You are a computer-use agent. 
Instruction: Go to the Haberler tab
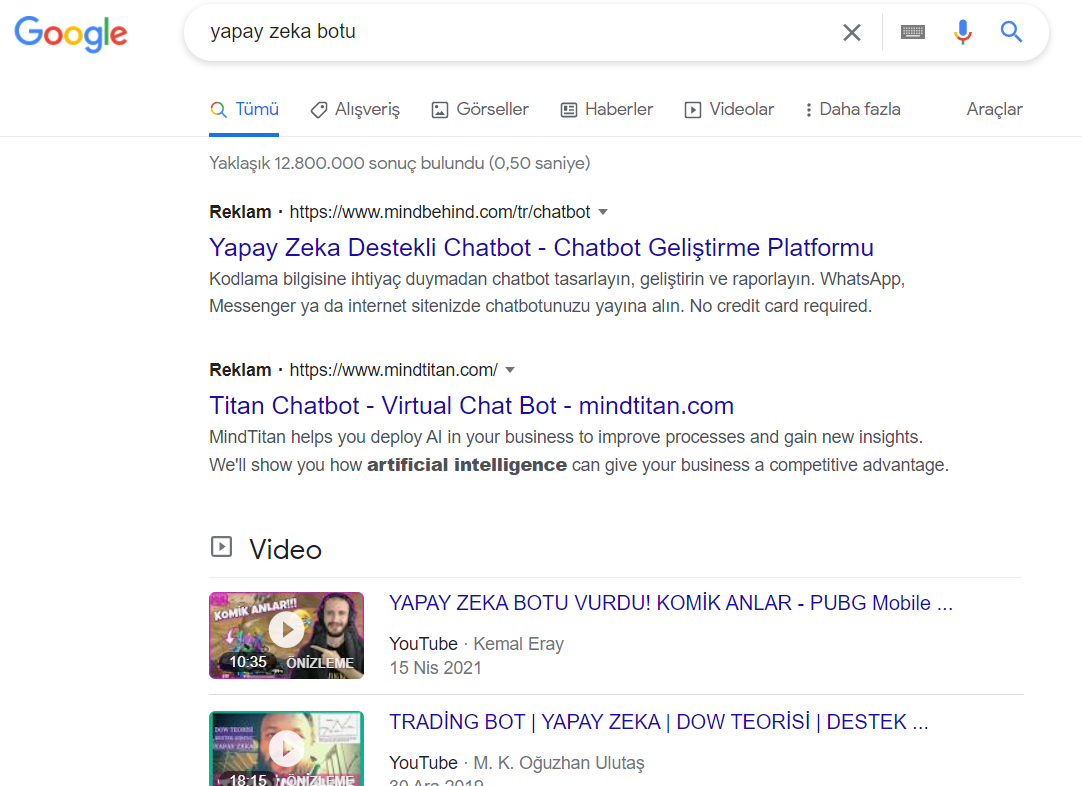tap(607, 109)
